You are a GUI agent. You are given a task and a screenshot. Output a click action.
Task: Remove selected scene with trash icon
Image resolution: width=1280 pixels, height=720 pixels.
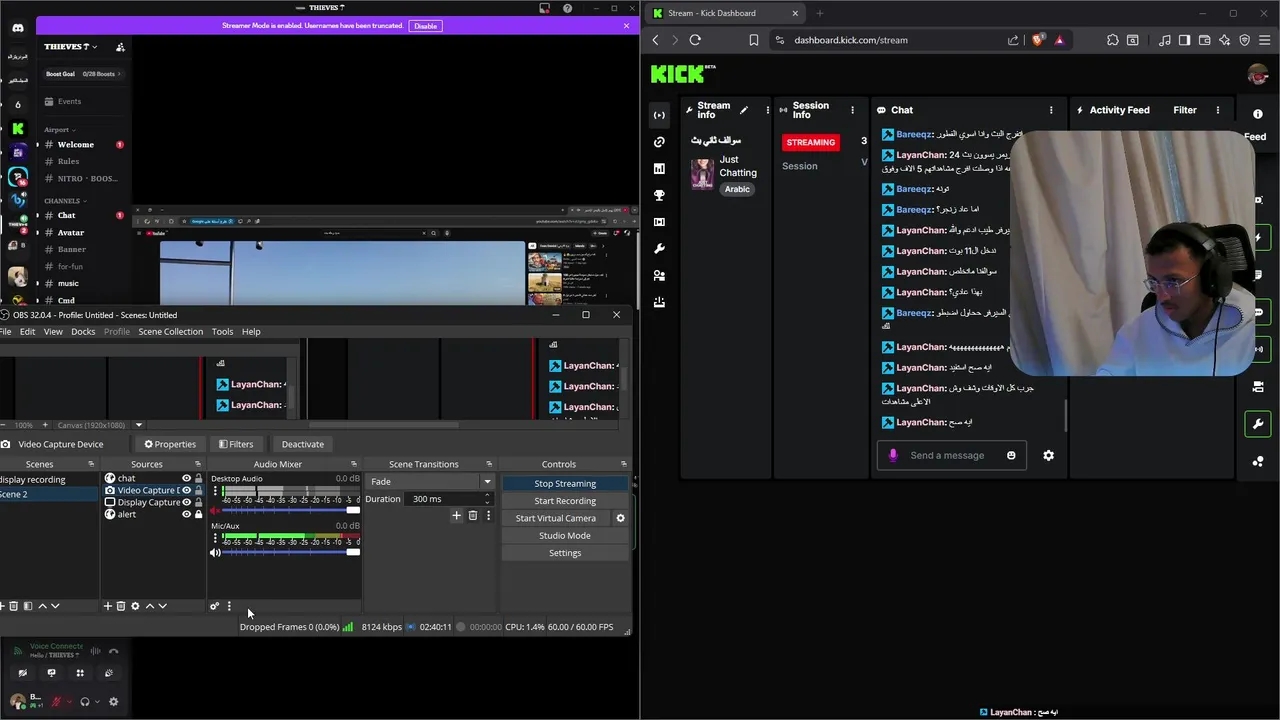point(13,606)
